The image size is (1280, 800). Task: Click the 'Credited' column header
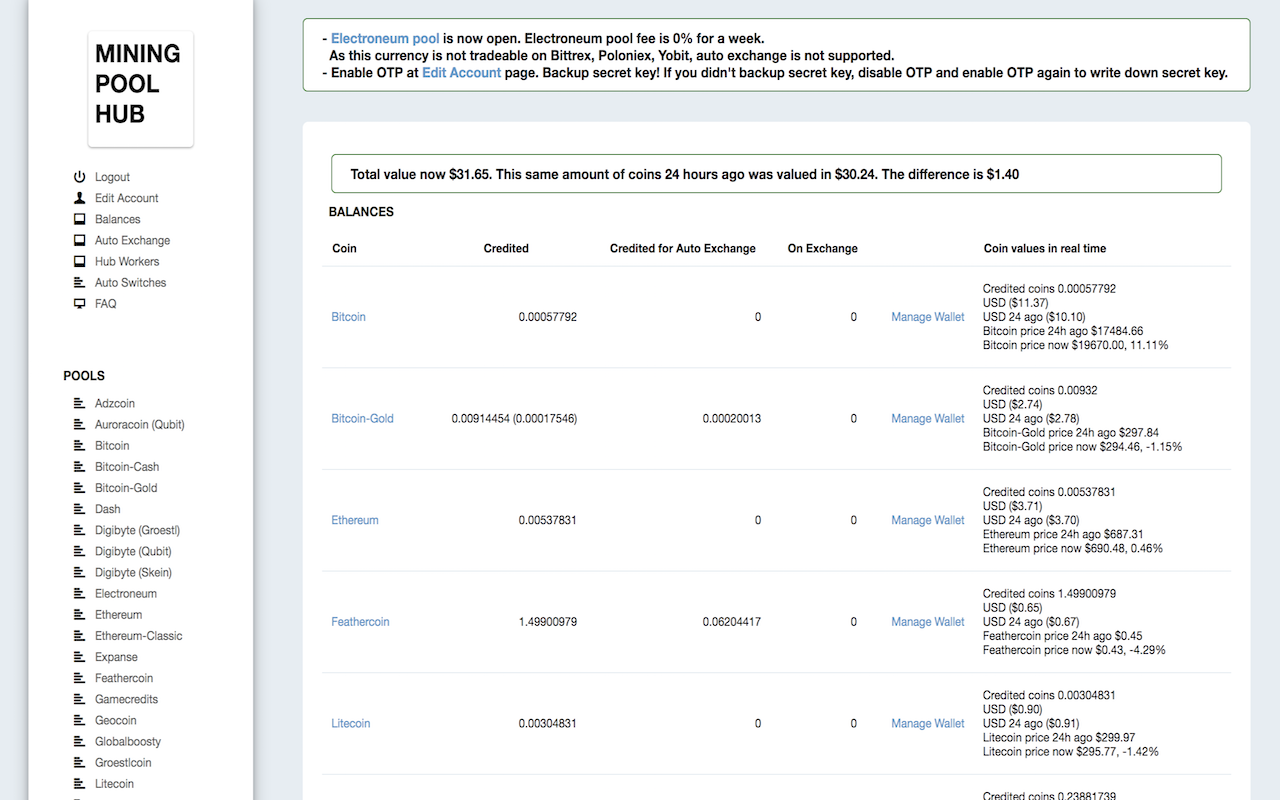(506, 248)
